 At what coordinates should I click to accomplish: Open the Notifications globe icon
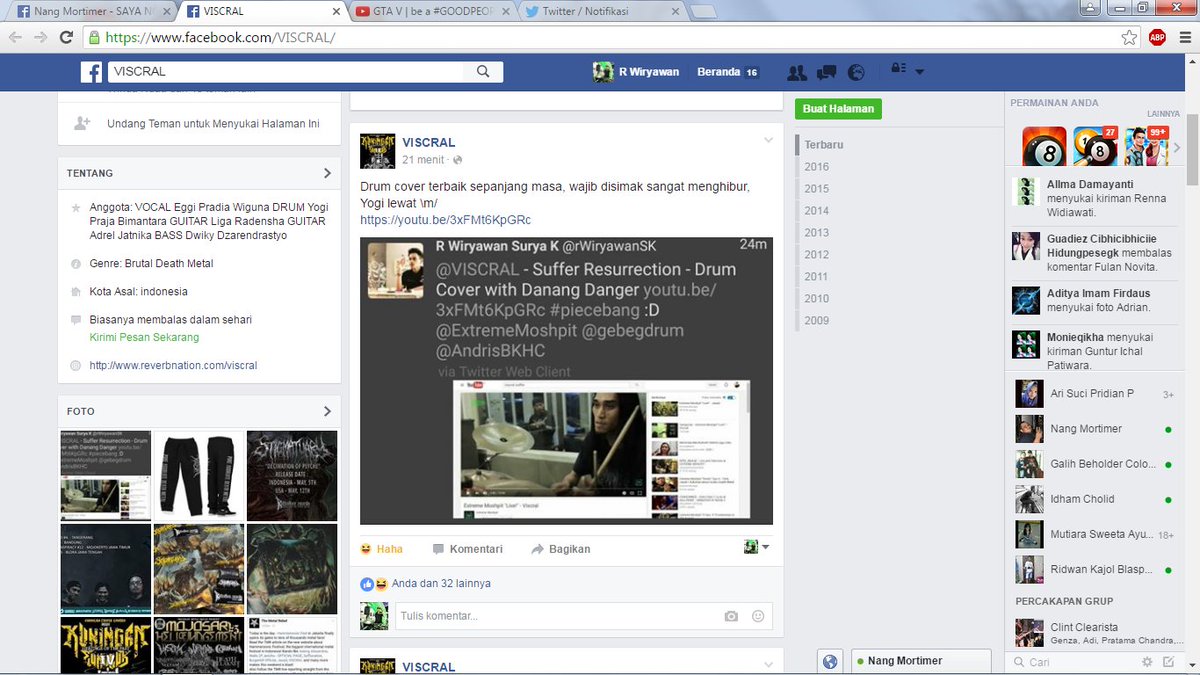856,72
